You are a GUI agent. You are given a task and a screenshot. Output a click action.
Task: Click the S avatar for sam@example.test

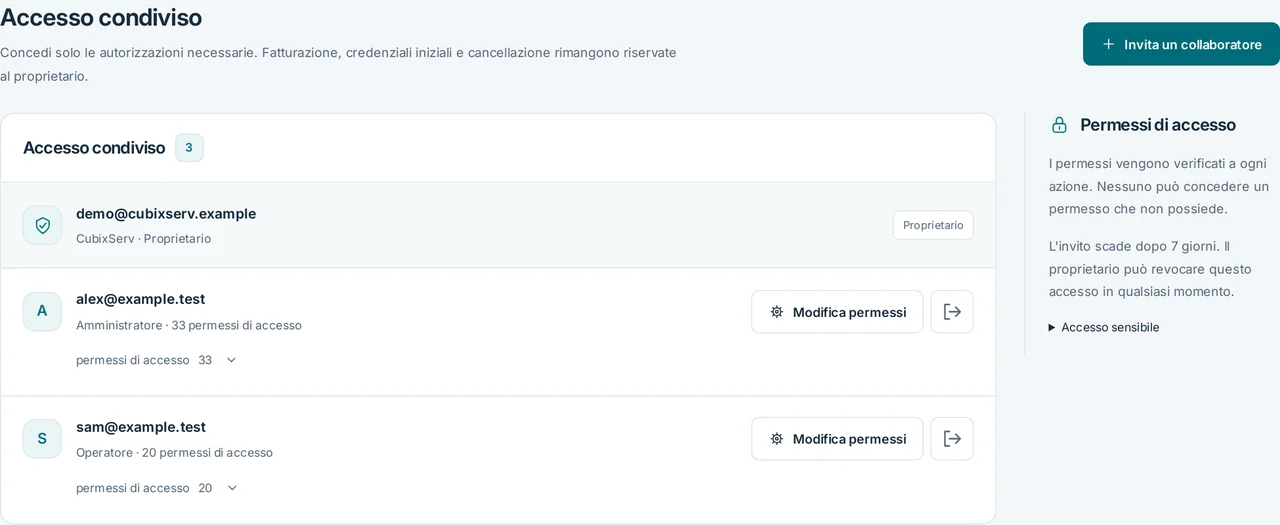42,438
